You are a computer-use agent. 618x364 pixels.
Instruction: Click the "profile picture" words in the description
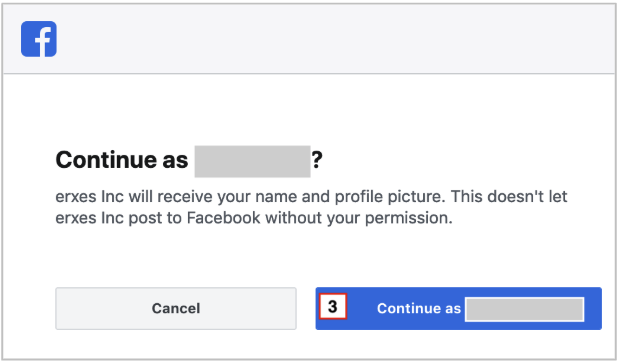point(389,197)
